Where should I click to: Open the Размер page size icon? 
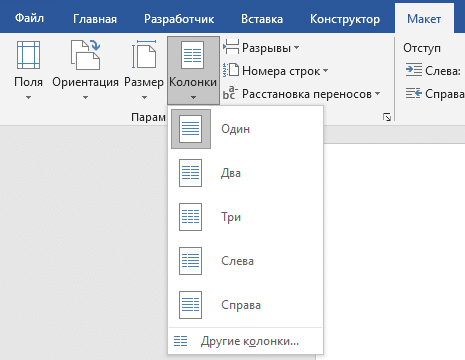(144, 55)
